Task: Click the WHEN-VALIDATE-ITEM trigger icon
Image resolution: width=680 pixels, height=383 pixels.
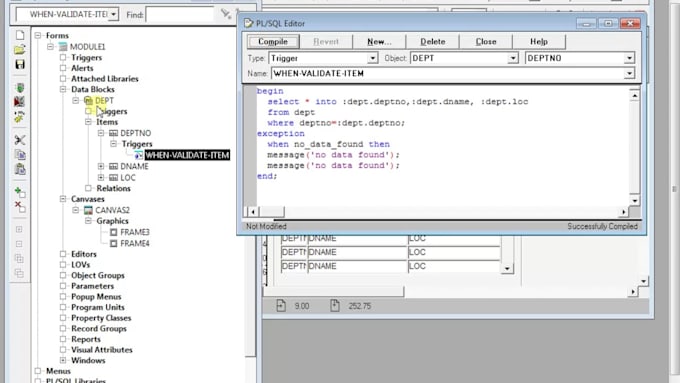Action: (x=139, y=155)
